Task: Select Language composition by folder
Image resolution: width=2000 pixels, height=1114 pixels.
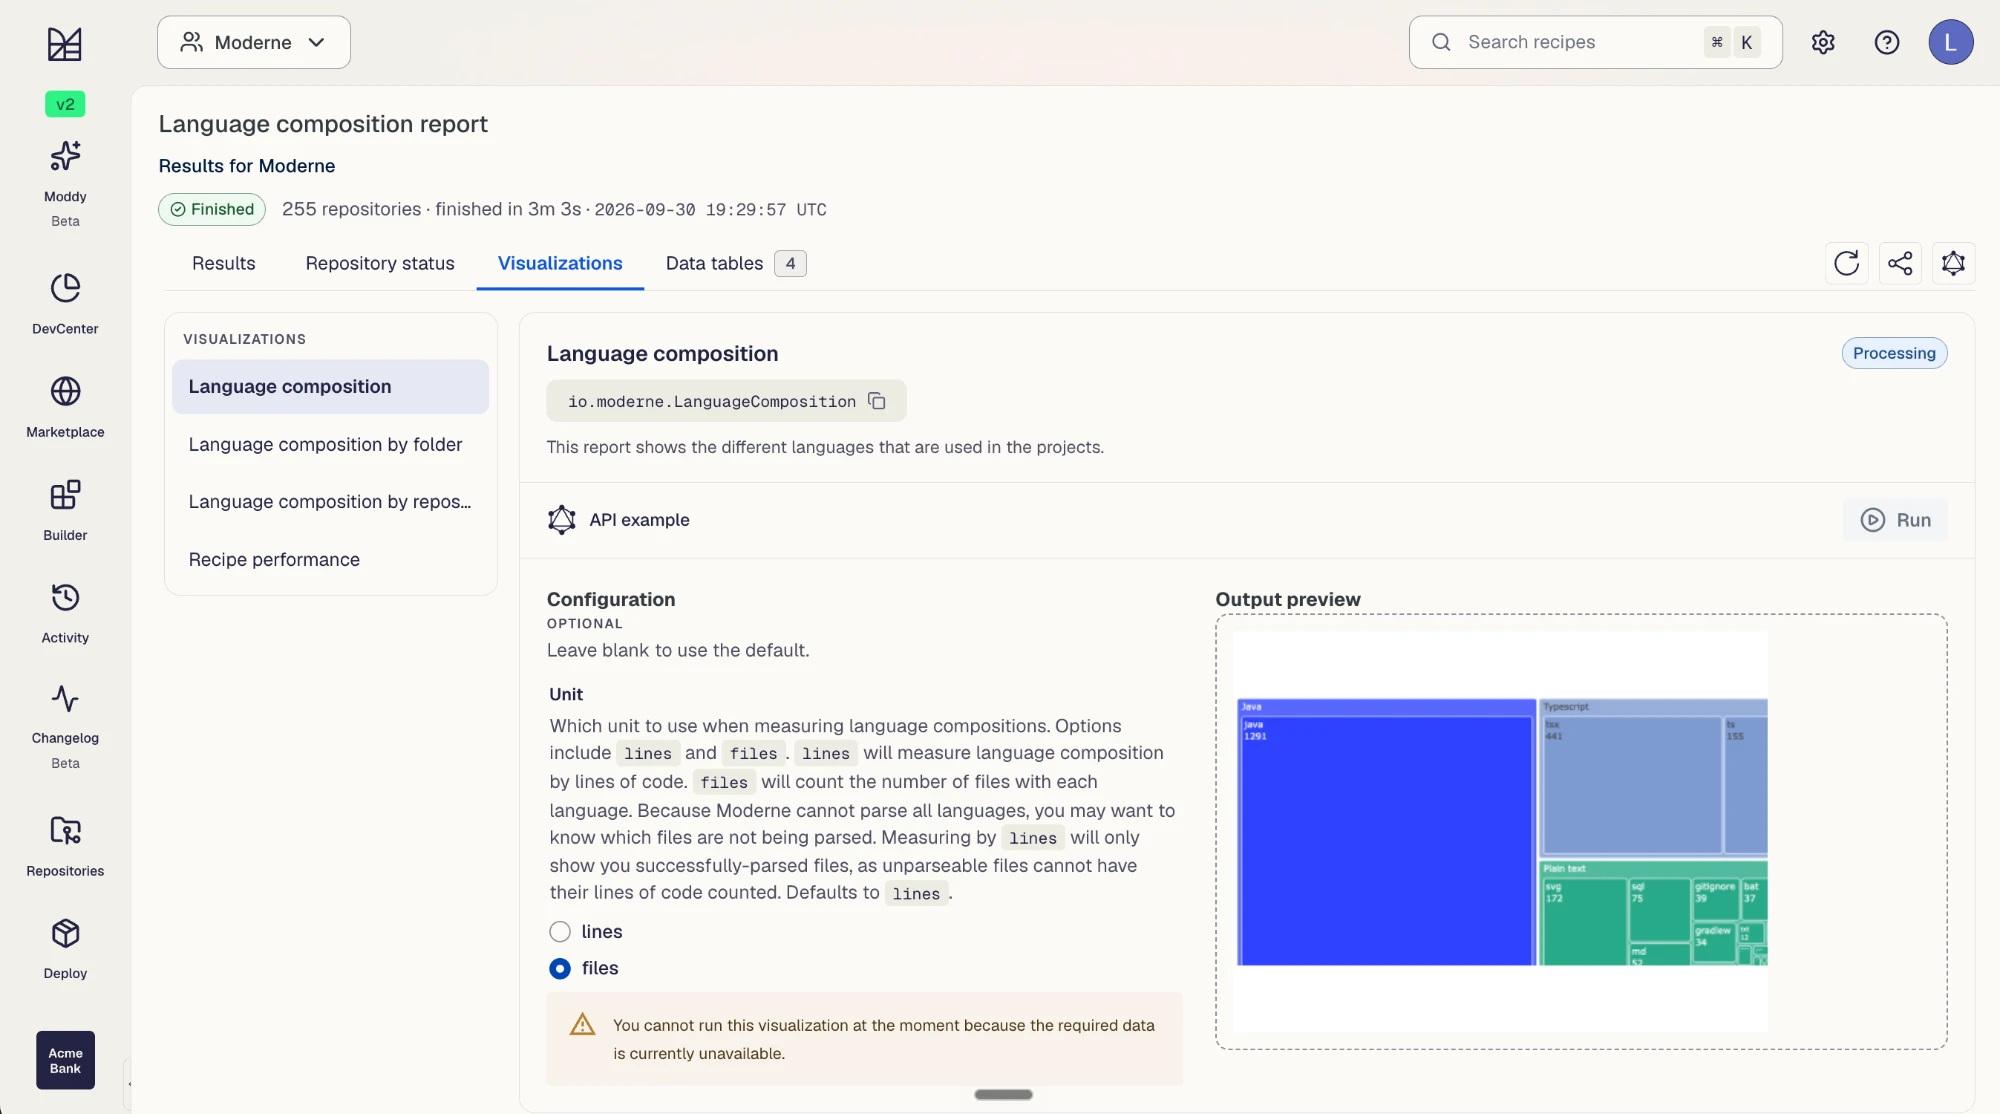Action: coord(330,445)
